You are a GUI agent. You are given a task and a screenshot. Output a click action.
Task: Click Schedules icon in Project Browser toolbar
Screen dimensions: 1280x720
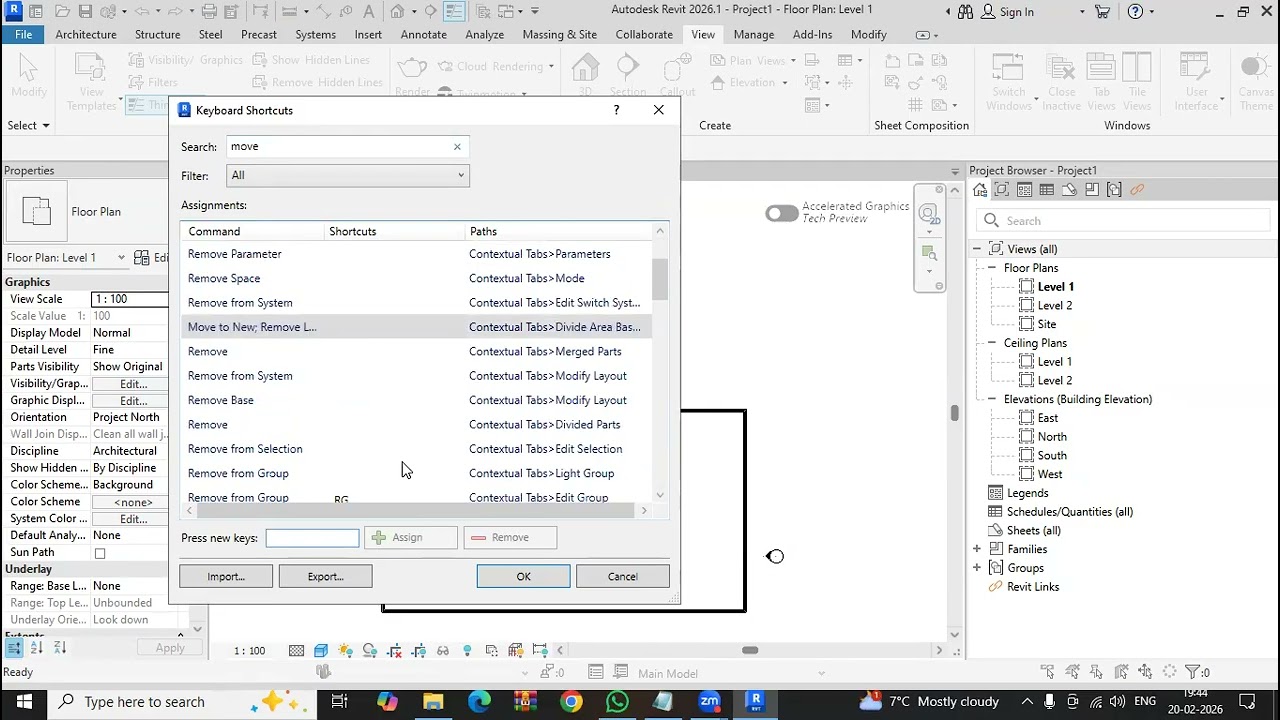1047,190
